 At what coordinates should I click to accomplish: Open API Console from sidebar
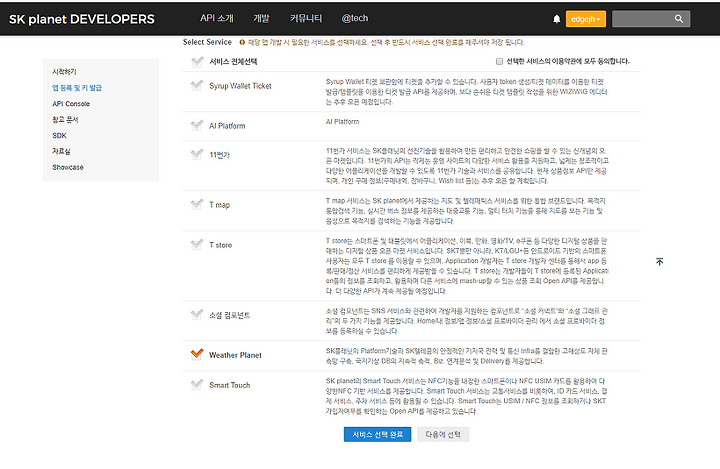pyautogui.click(x=71, y=104)
